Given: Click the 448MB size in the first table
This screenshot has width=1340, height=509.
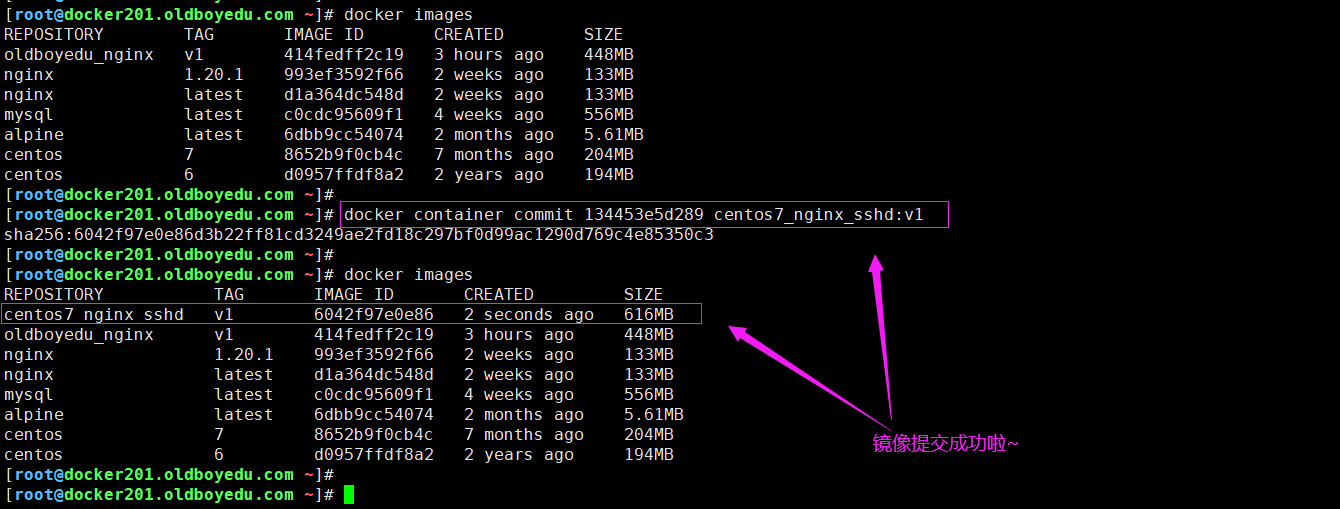Looking at the screenshot, I should [608, 55].
